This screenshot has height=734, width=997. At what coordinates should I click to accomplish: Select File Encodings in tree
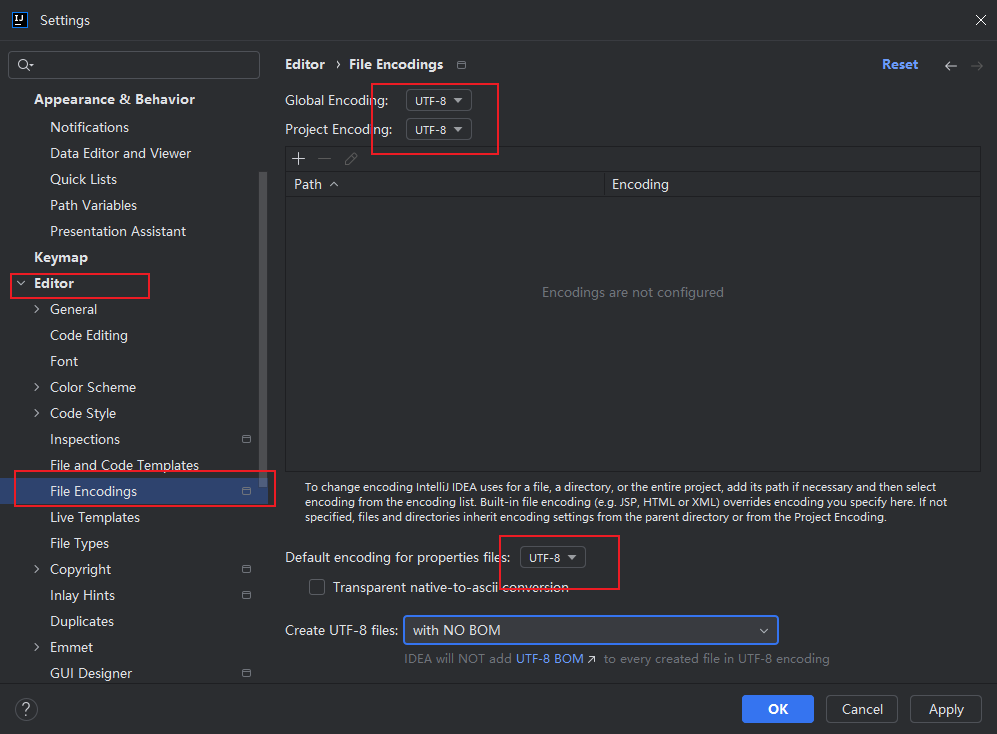[134, 491]
